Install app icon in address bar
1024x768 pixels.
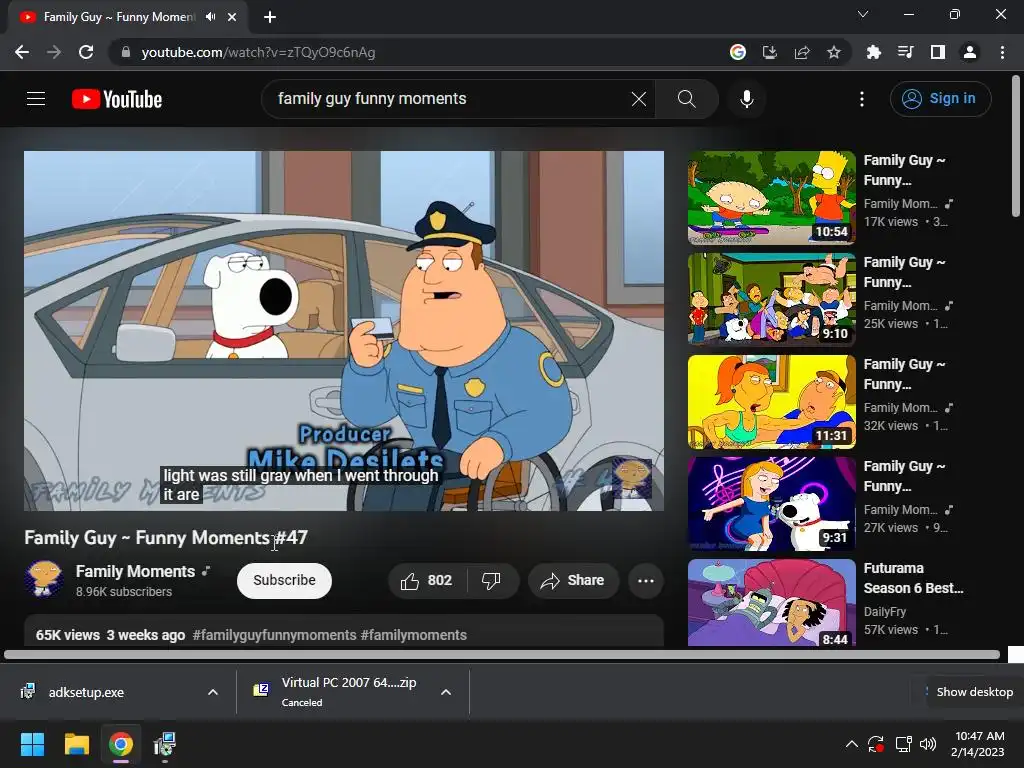(769, 52)
